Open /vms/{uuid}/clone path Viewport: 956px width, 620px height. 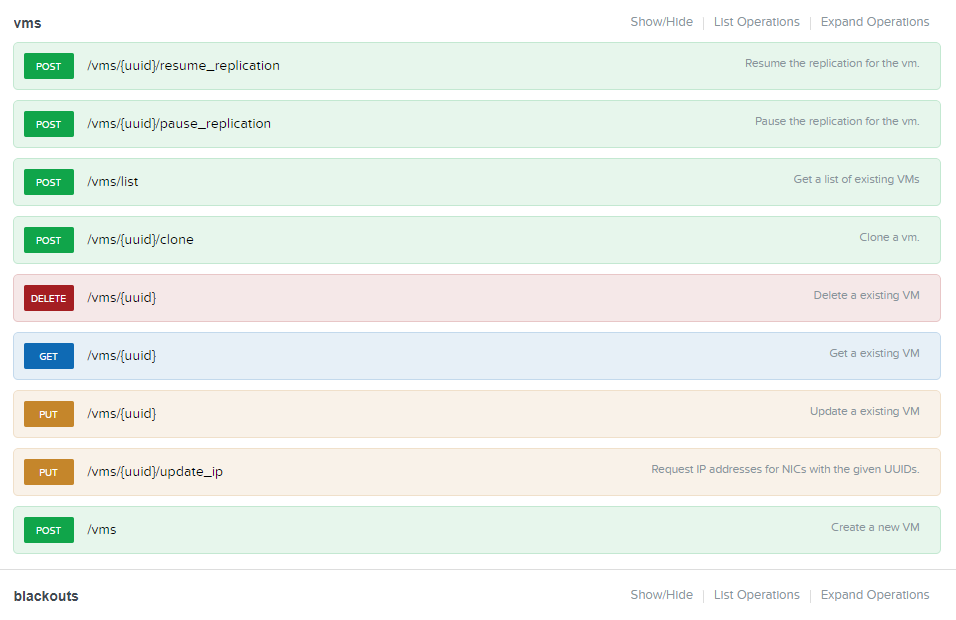140,240
